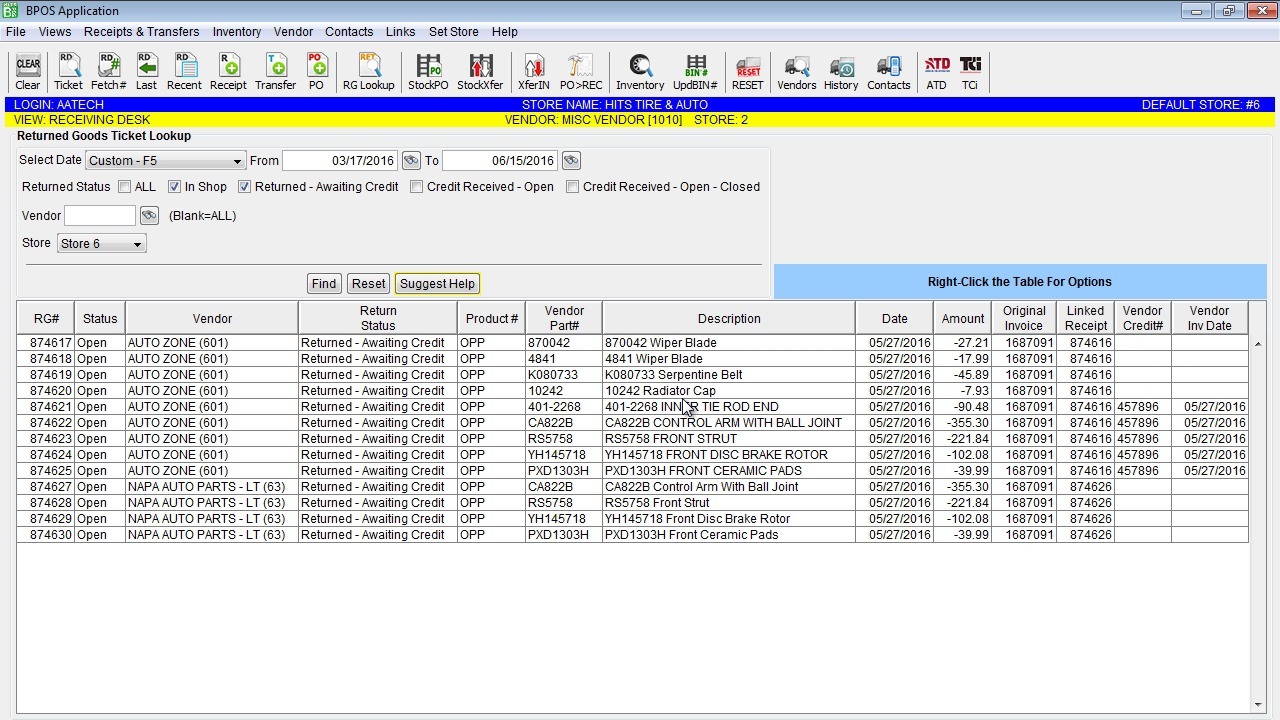This screenshot has width=1280, height=720.
Task: Open the Inventory menu
Action: click(237, 32)
